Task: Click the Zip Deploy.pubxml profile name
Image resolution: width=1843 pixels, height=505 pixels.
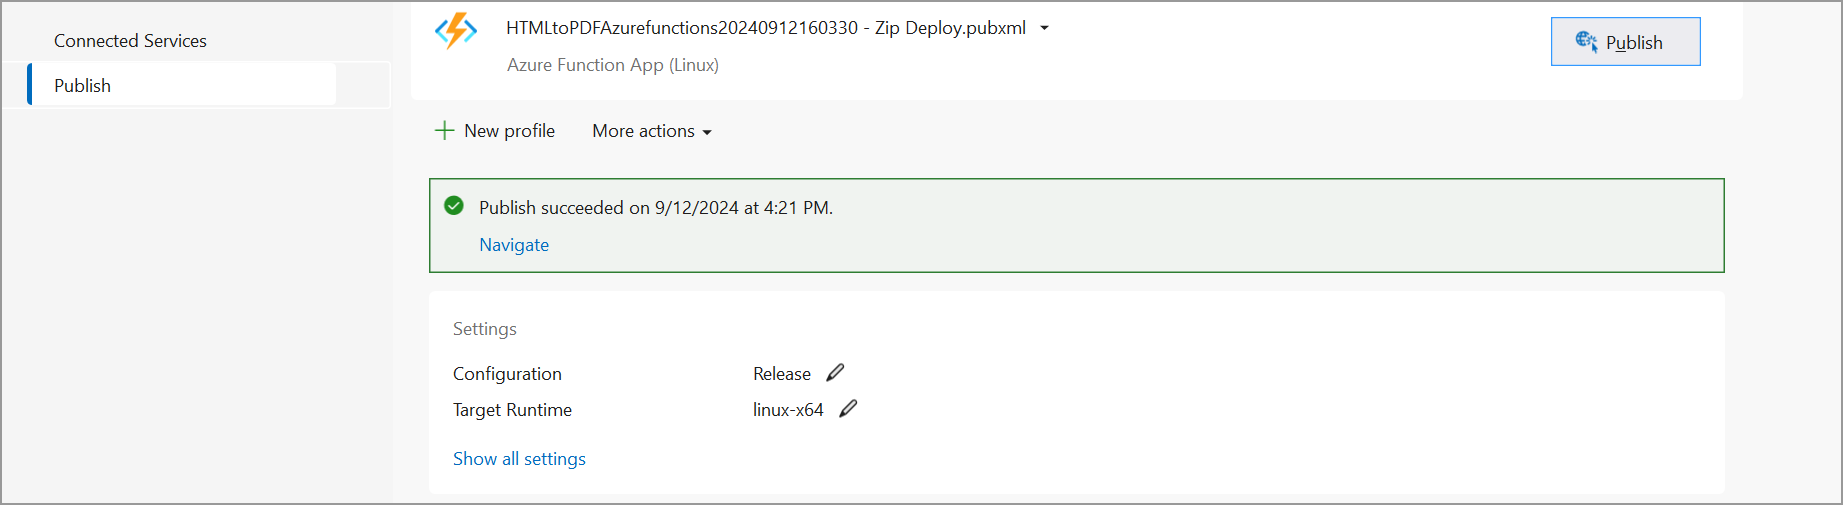Action: pos(765,28)
